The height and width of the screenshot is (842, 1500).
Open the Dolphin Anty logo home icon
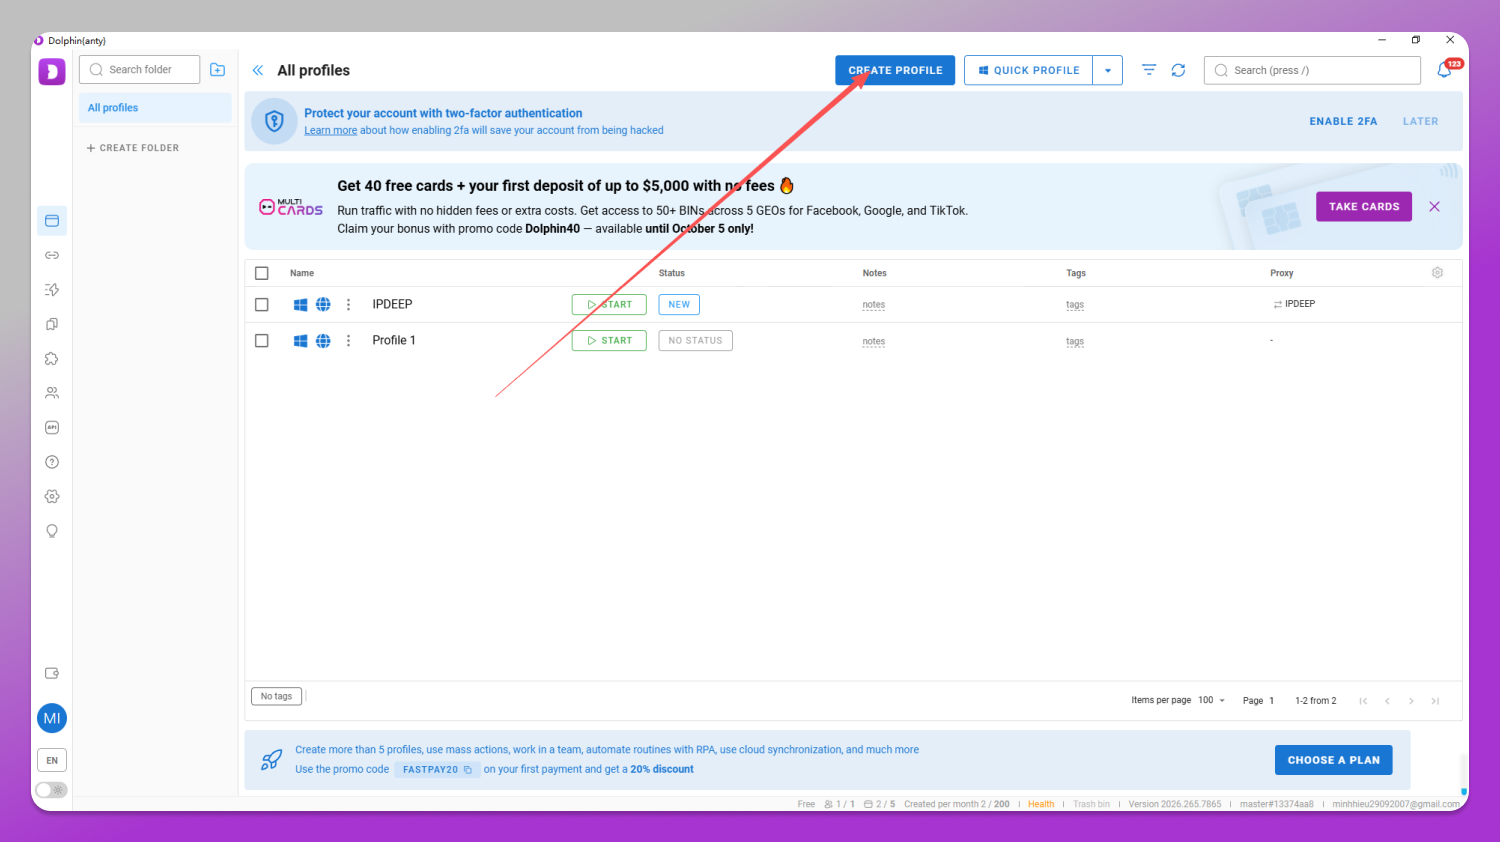point(52,72)
